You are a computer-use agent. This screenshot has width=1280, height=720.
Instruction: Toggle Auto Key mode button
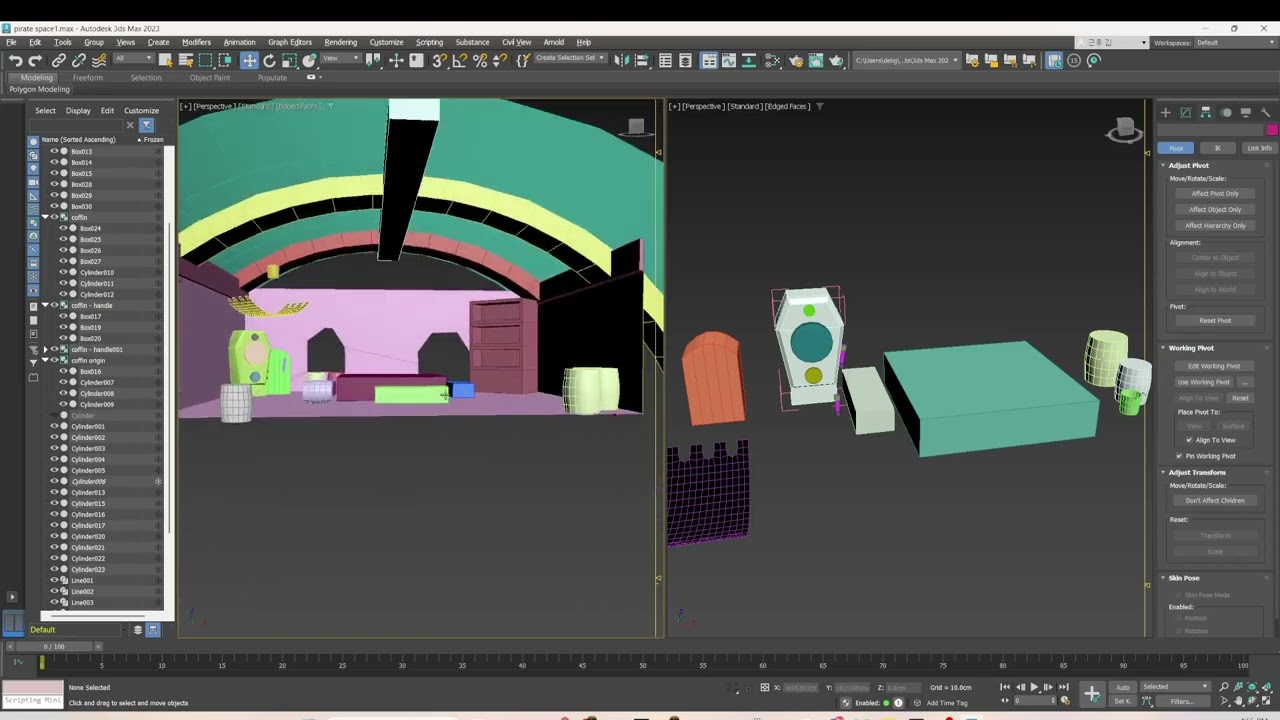click(x=1123, y=687)
